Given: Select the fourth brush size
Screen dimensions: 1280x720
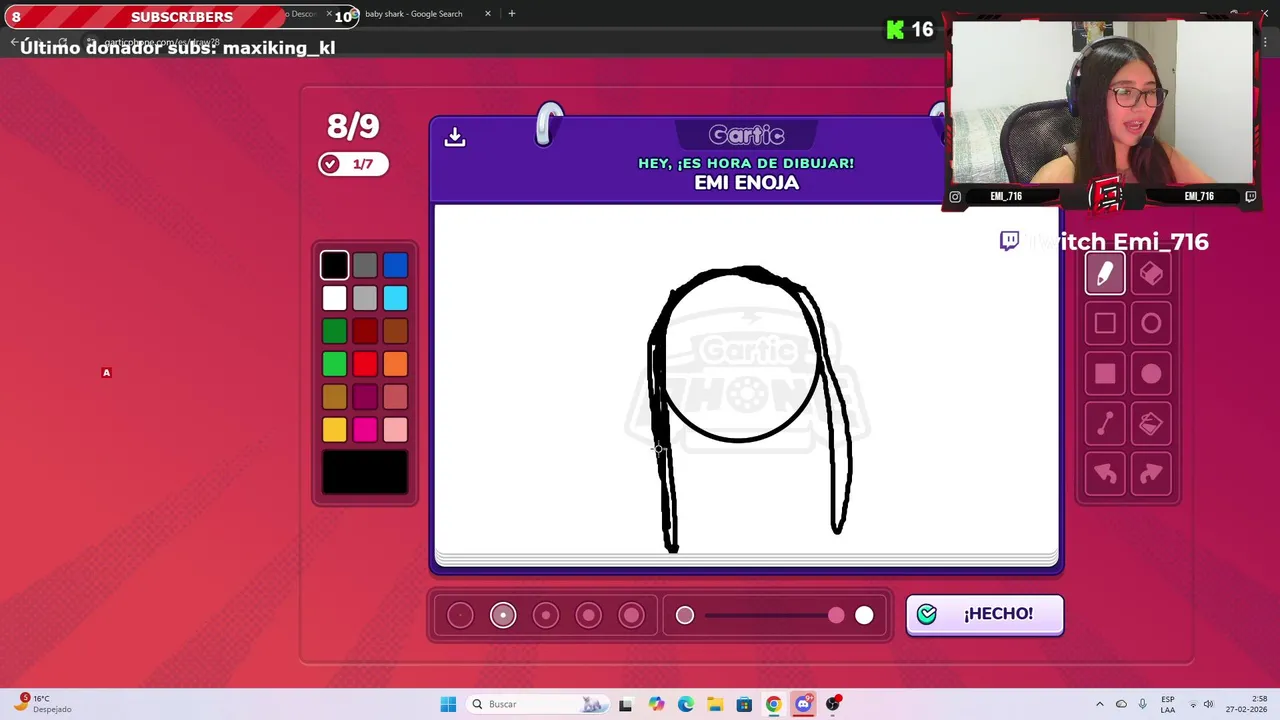Looking at the screenshot, I should tap(589, 615).
